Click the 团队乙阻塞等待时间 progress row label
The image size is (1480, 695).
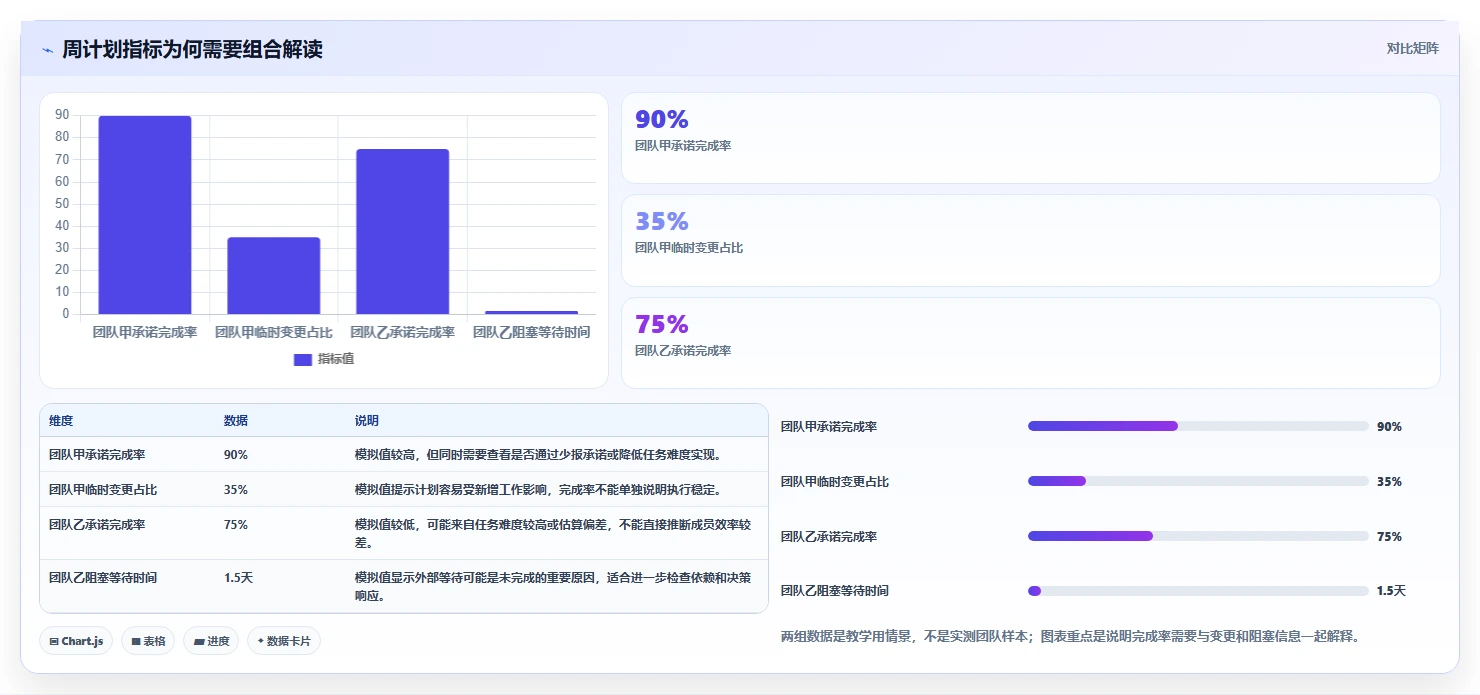(x=835, y=591)
